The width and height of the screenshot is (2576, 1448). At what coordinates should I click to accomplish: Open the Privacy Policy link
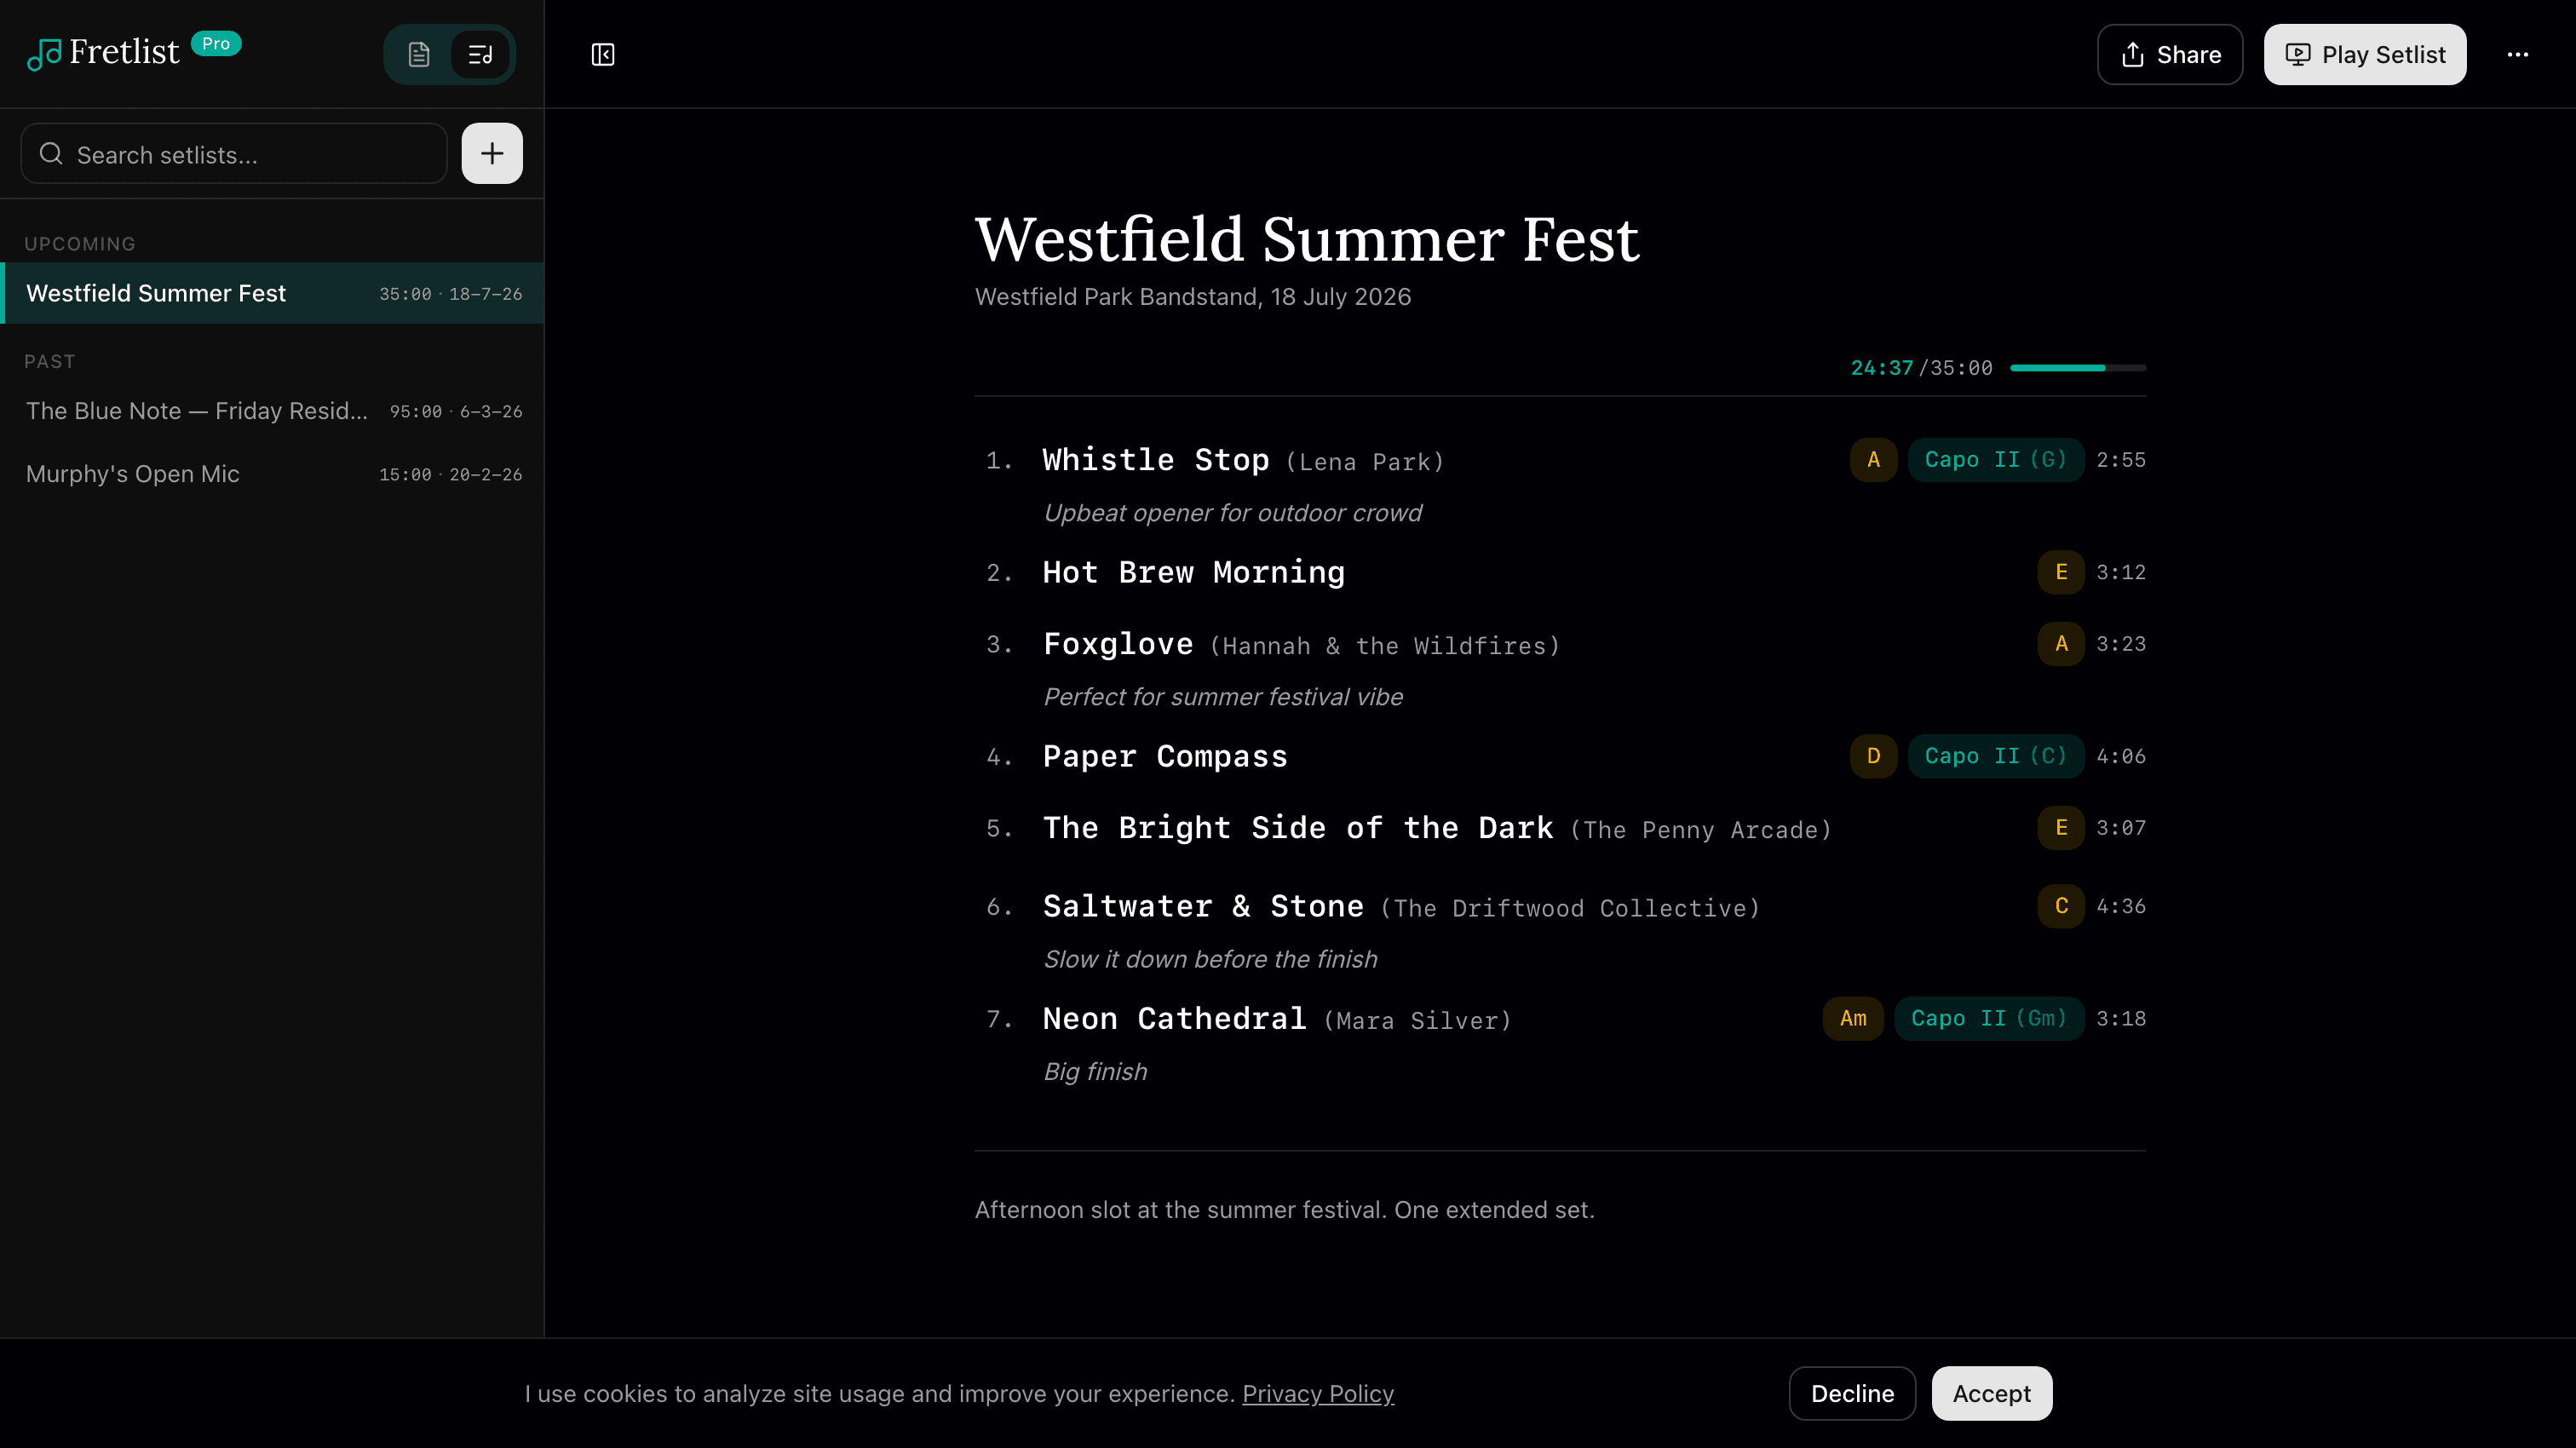(x=1317, y=1393)
